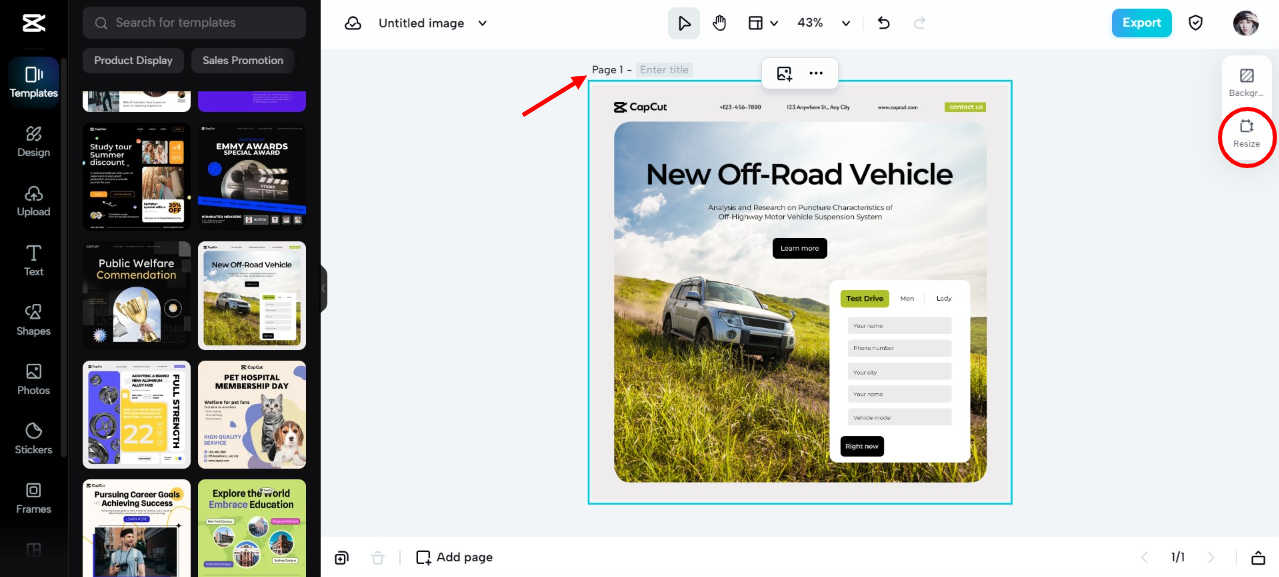This screenshot has width=1279, height=577.
Task: Click the add image icon above the canvas
Action: (784, 73)
